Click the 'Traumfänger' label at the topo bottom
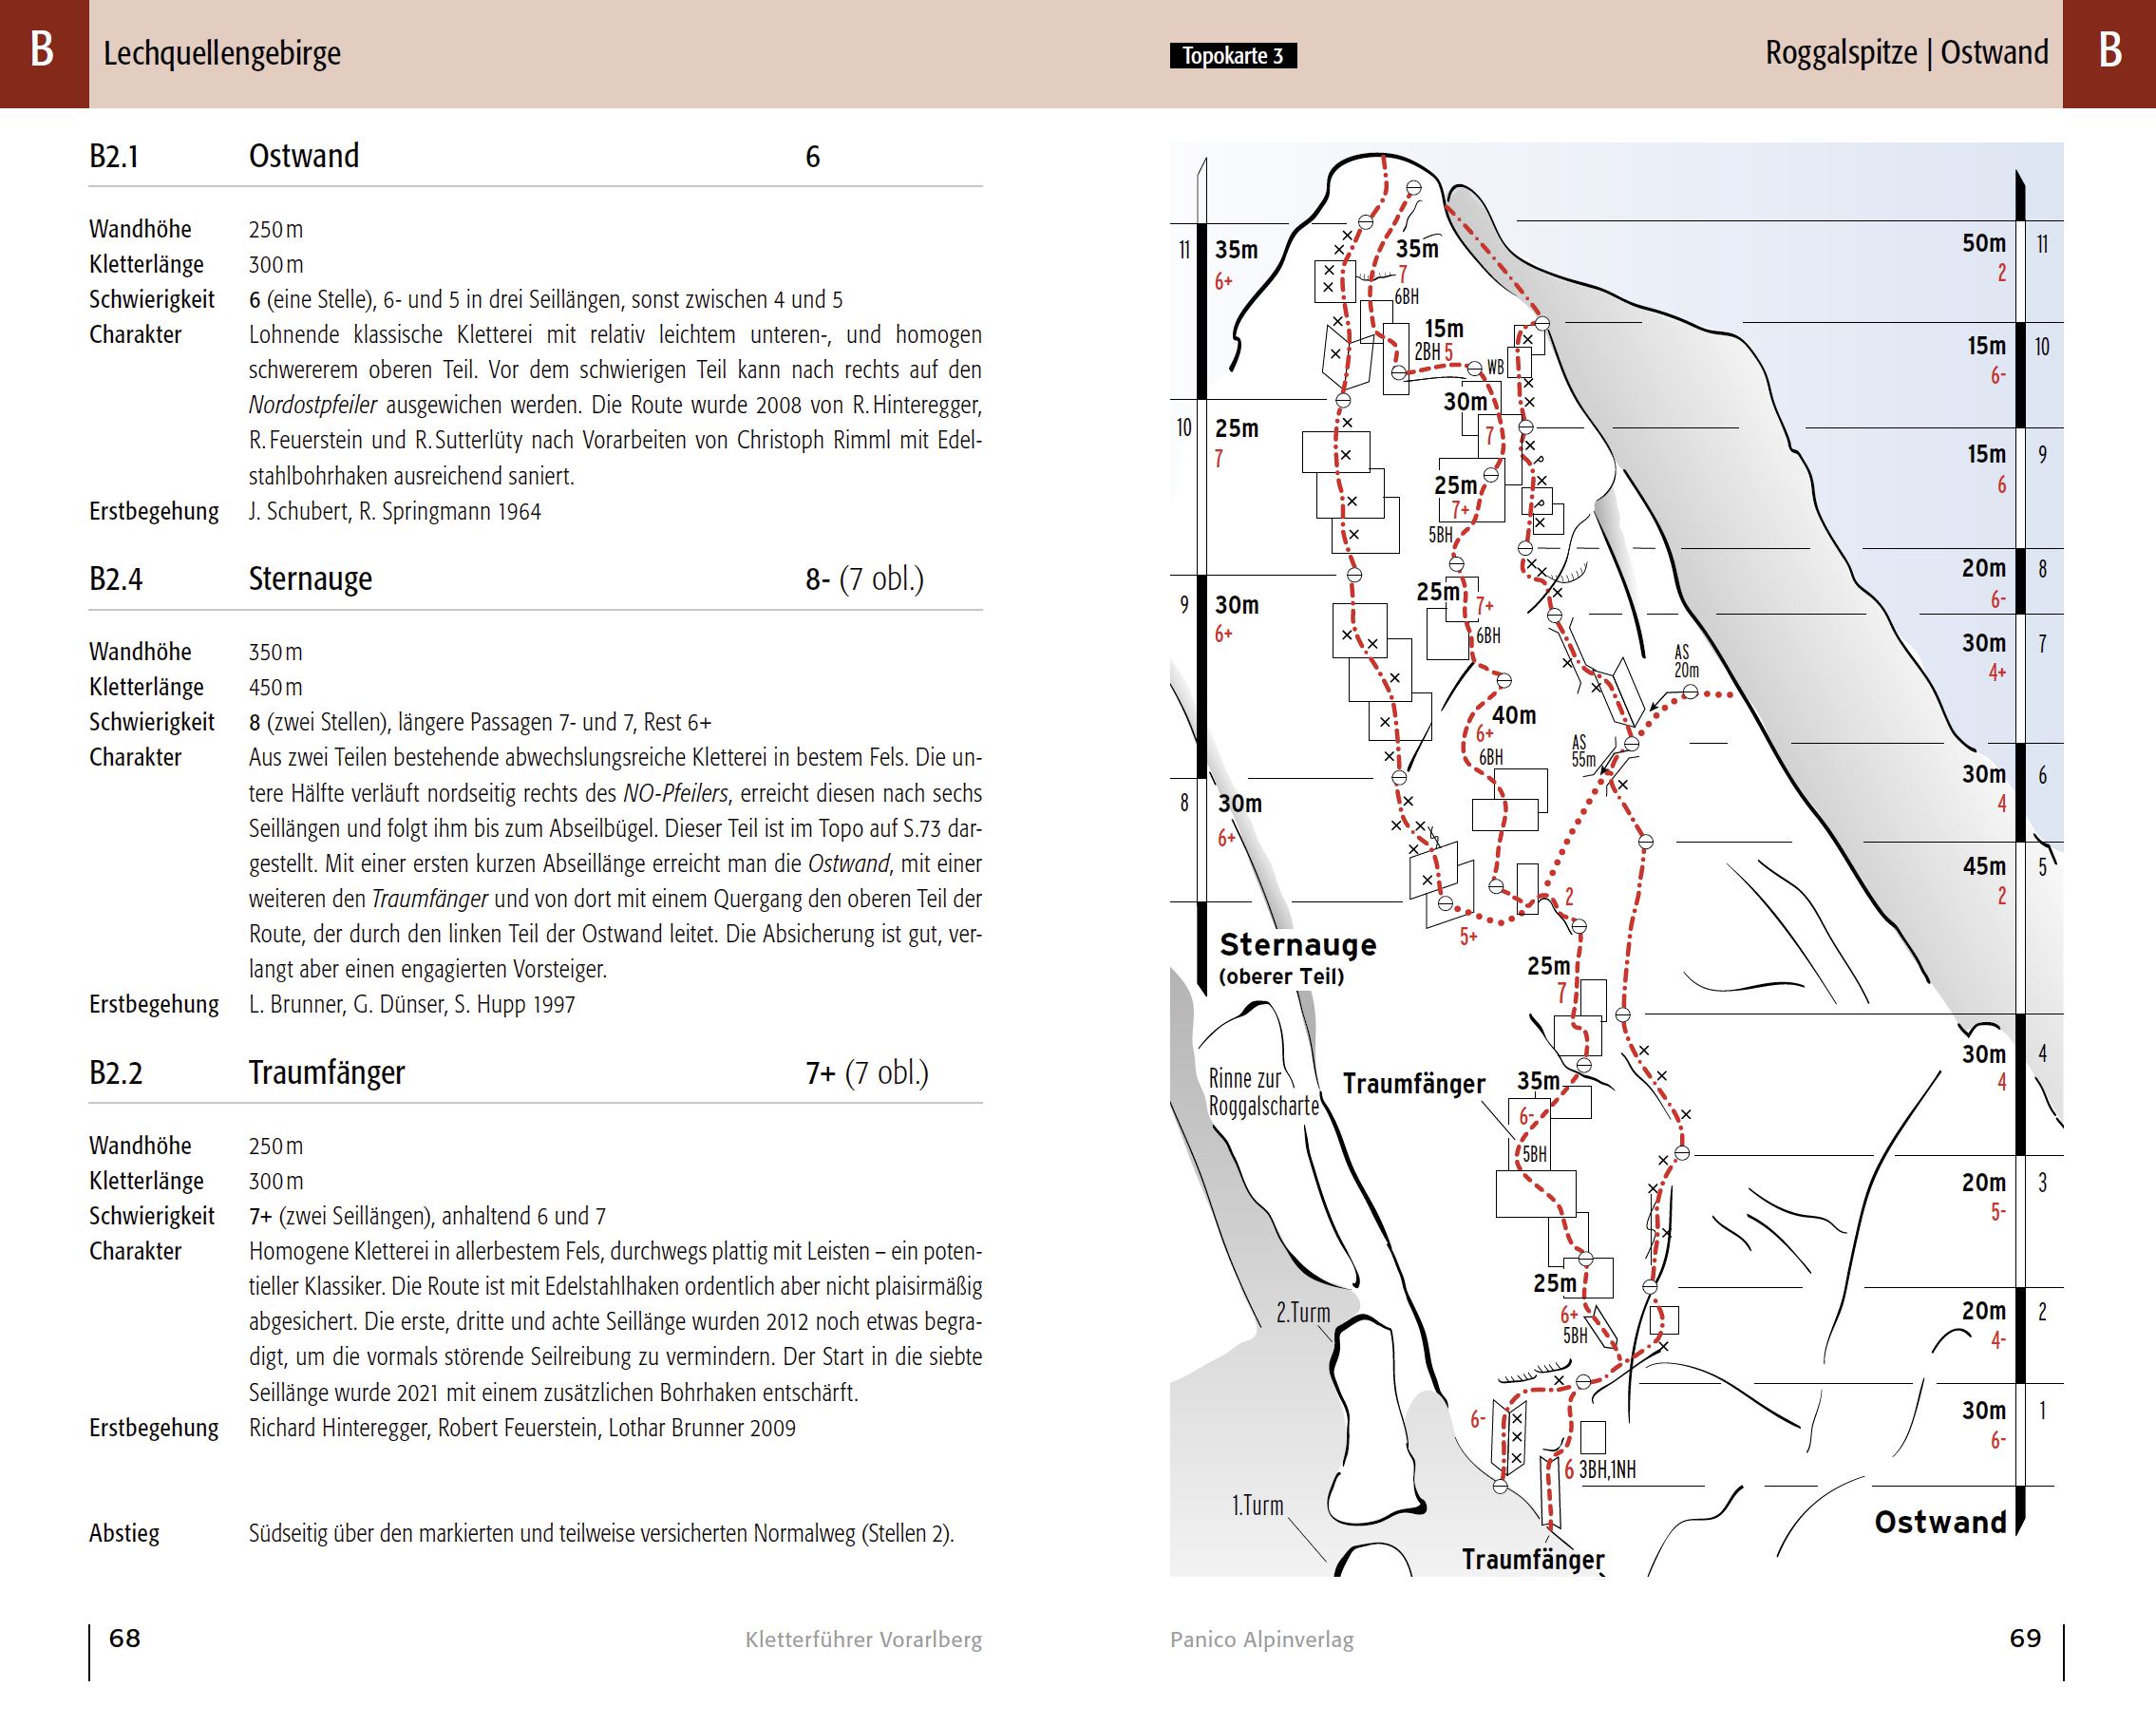The height and width of the screenshot is (1725, 2156). click(x=1533, y=1559)
